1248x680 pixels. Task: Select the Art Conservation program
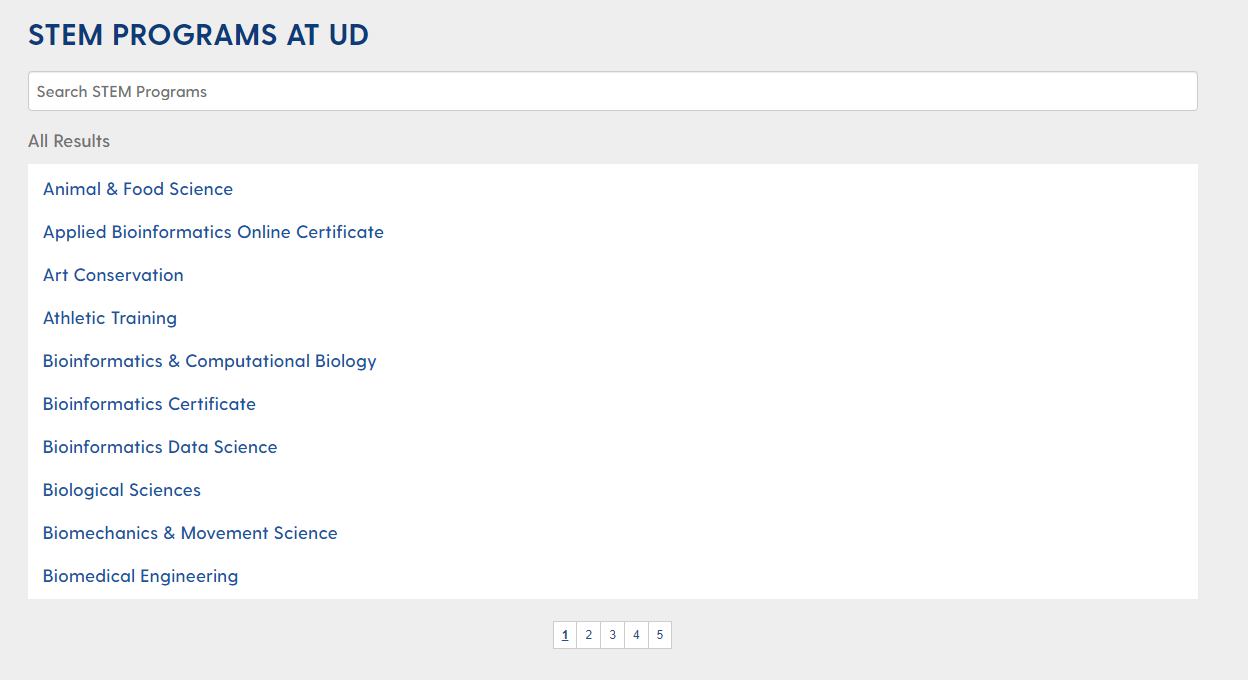click(x=113, y=275)
